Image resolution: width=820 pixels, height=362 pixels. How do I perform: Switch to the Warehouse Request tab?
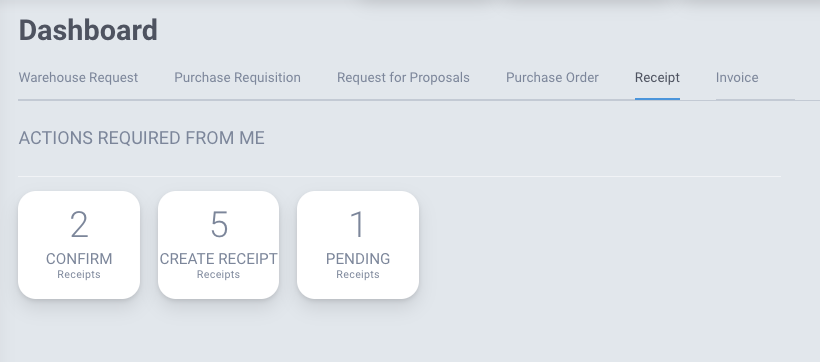pyautogui.click(x=78, y=77)
